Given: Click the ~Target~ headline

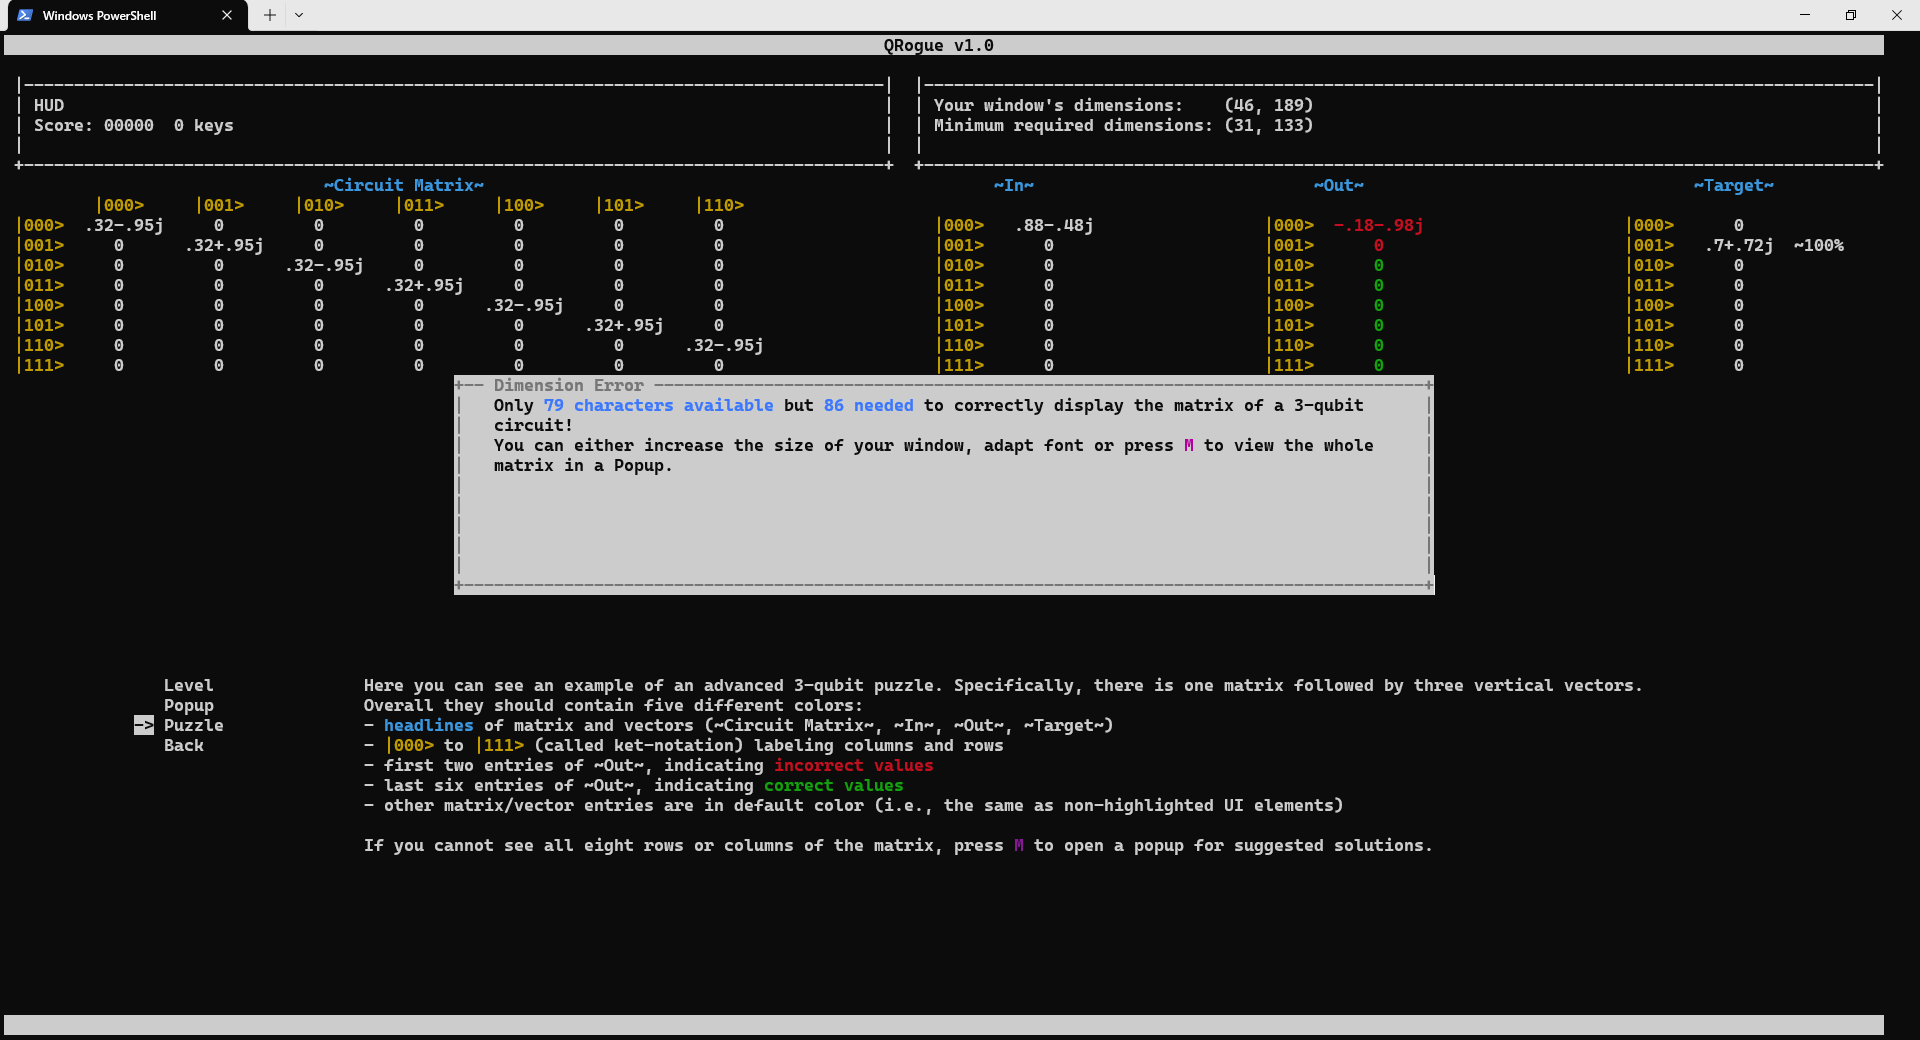Looking at the screenshot, I should (x=1735, y=185).
